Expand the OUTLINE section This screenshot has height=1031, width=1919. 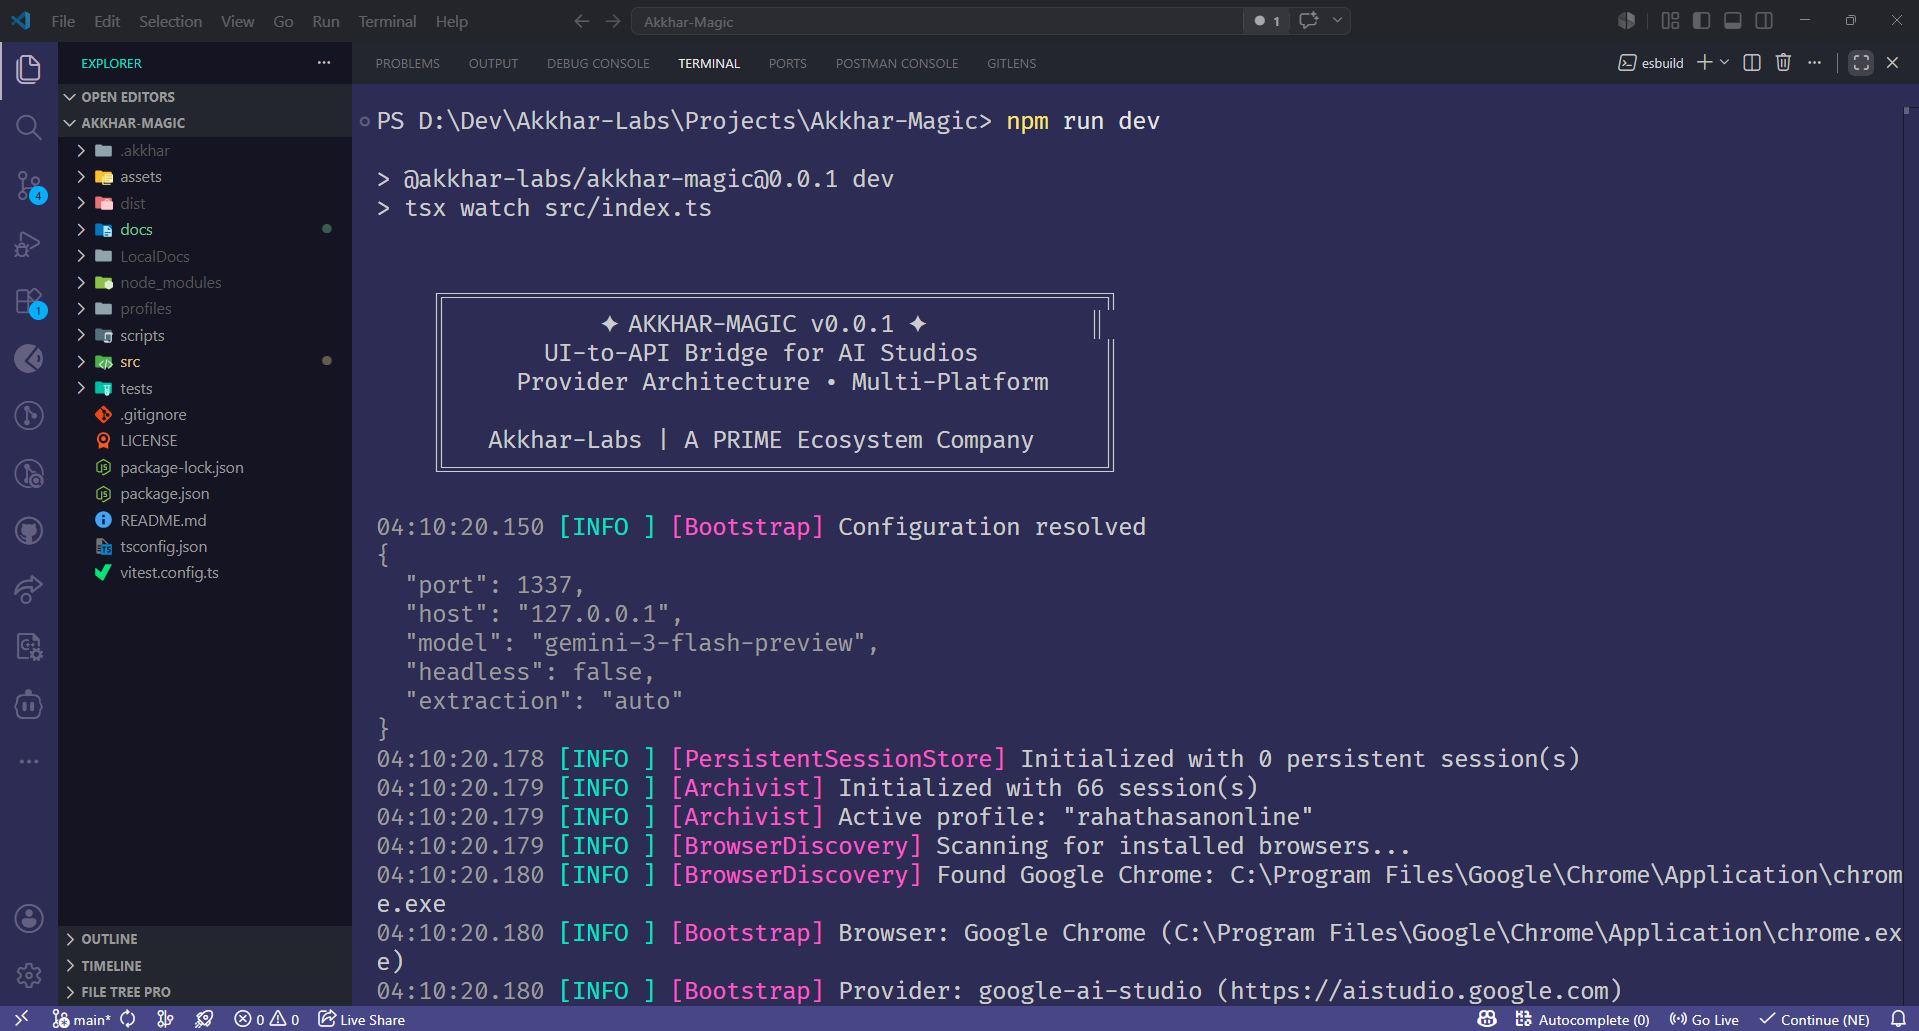point(205,939)
